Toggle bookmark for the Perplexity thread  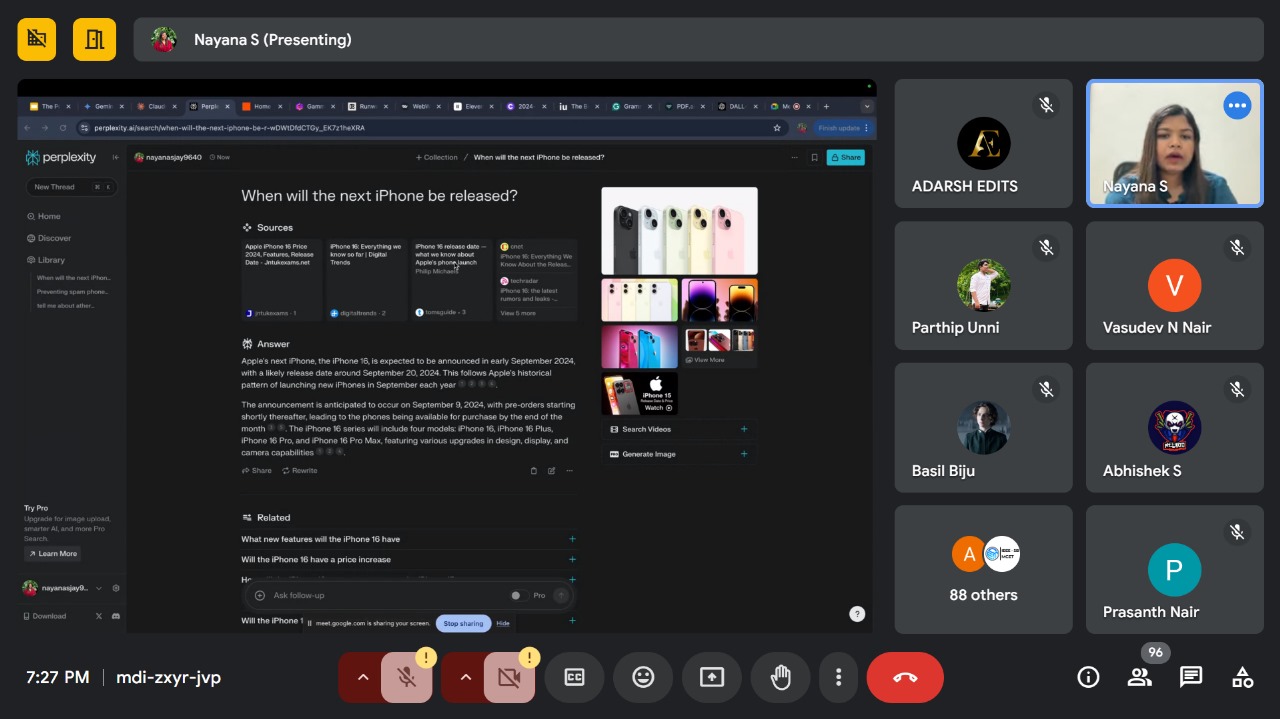[x=814, y=157]
